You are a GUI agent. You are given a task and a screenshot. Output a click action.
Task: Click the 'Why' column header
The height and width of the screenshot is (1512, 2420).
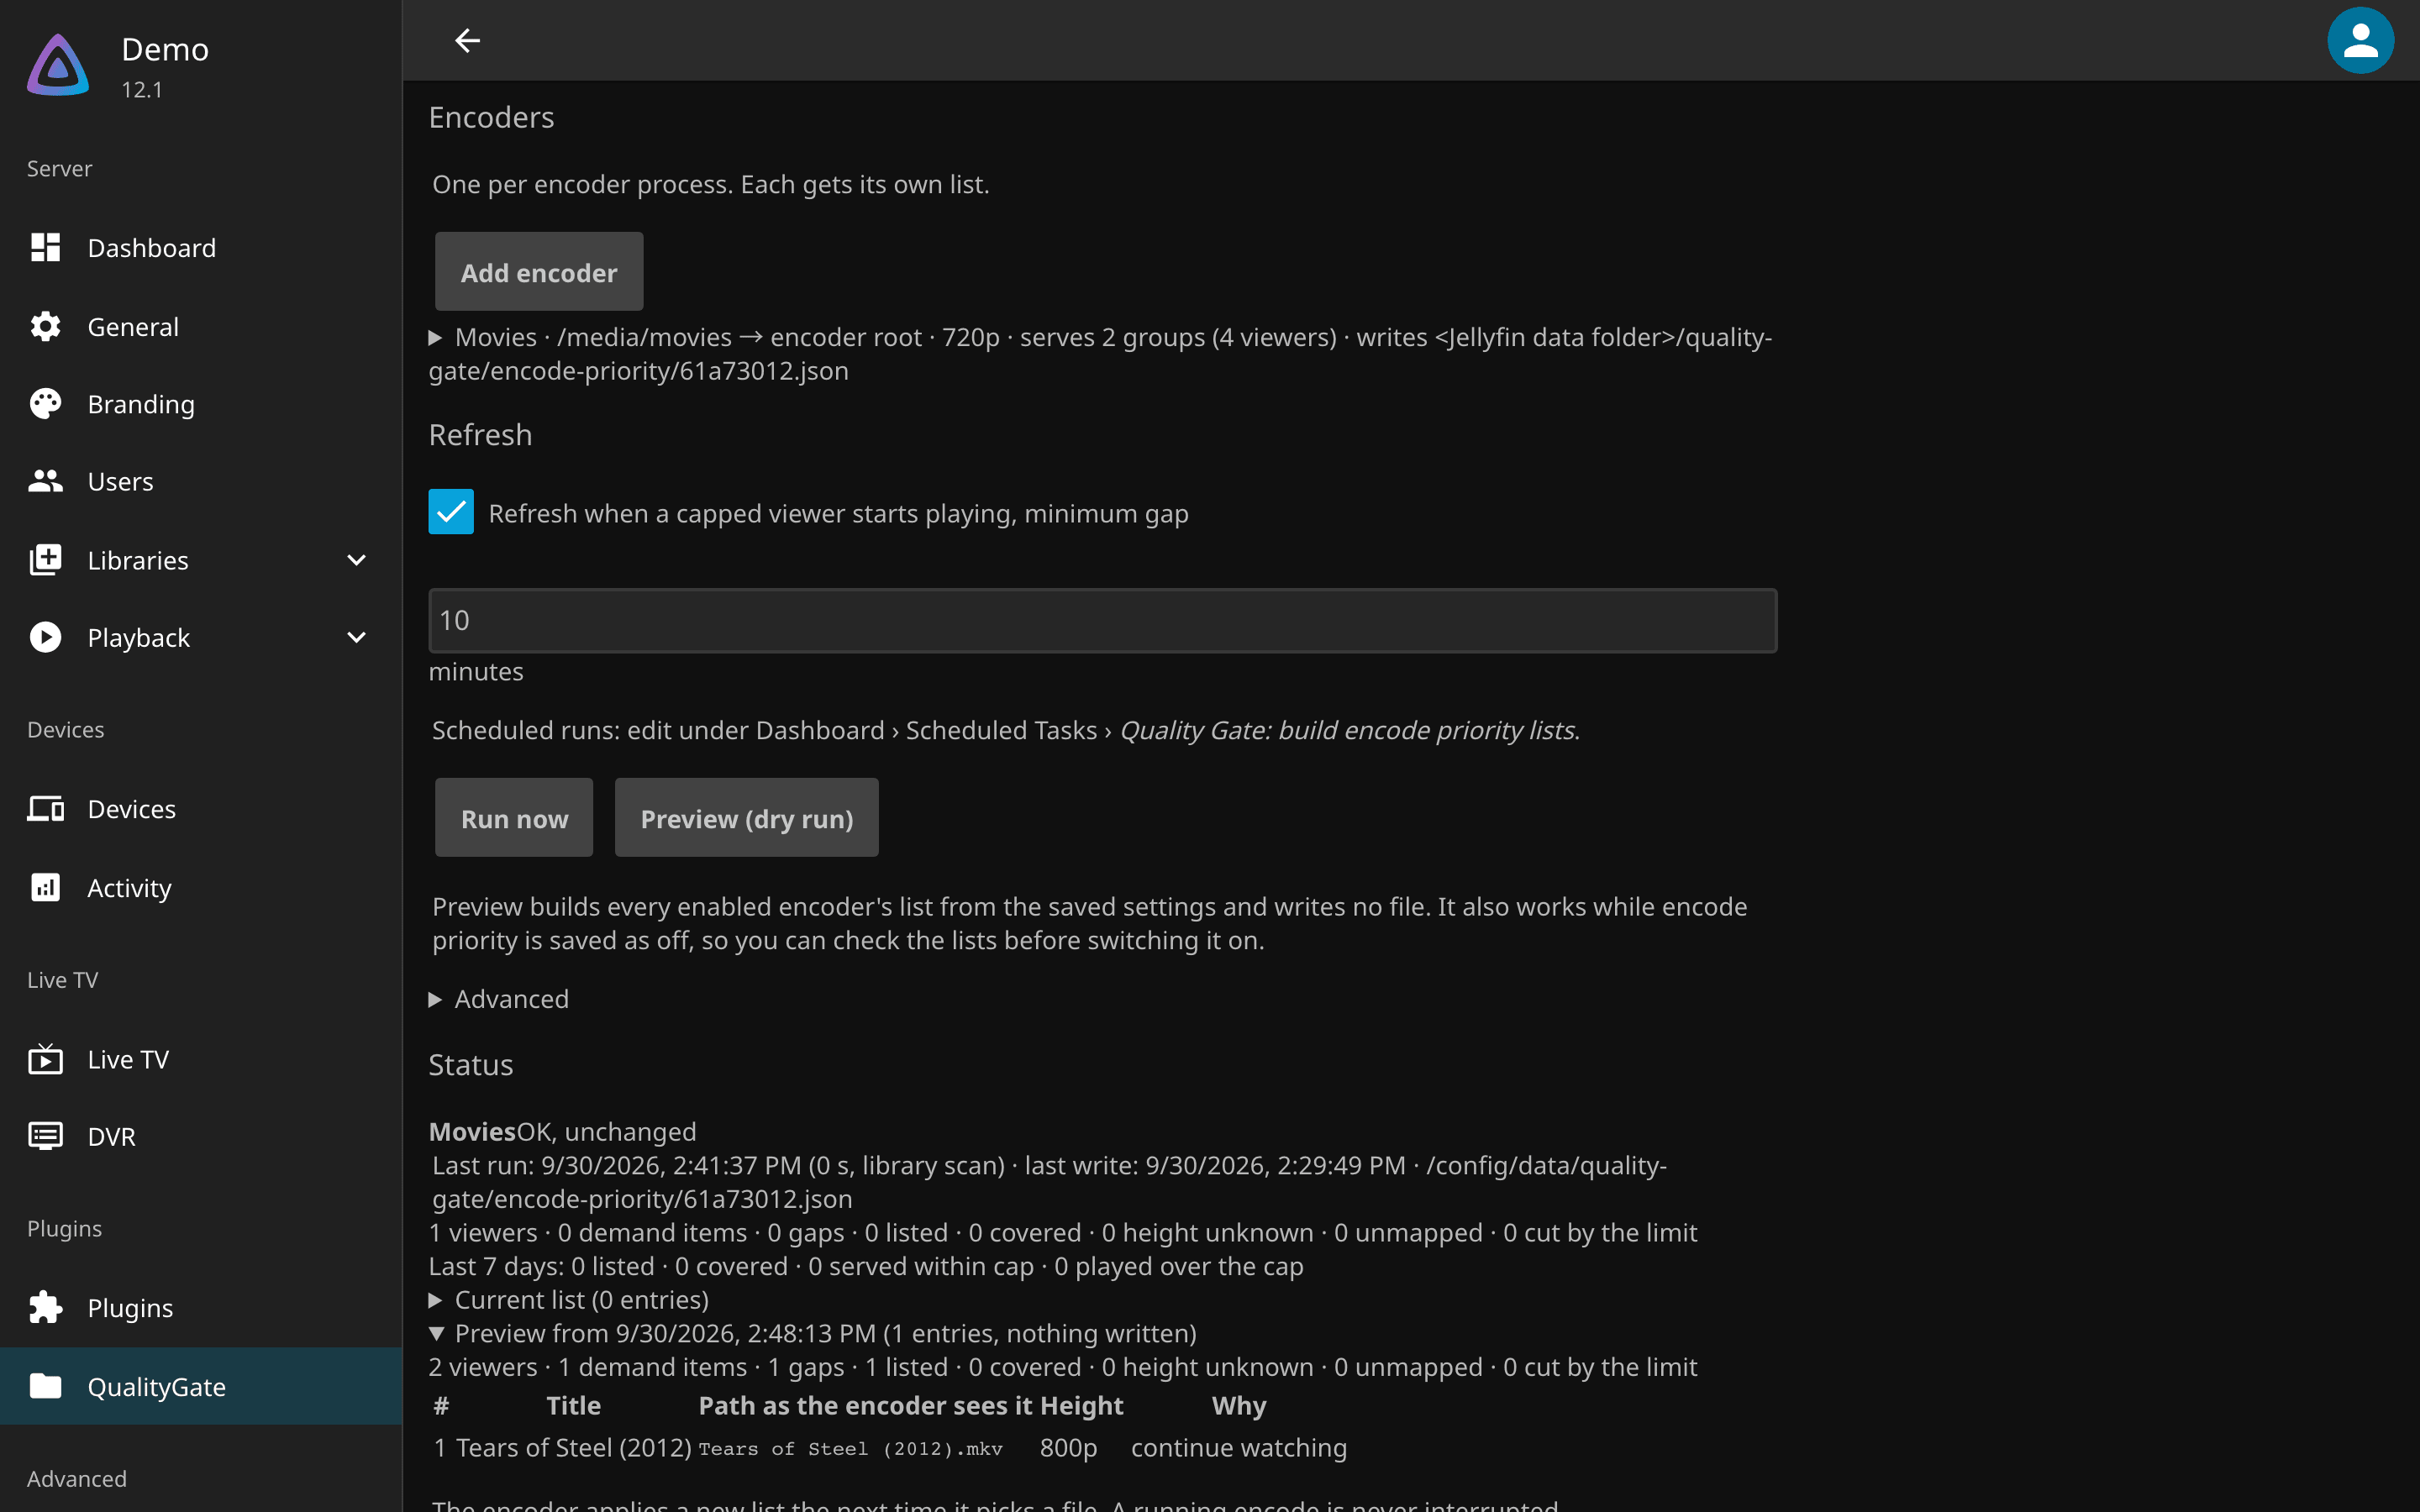tap(1239, 1406)
